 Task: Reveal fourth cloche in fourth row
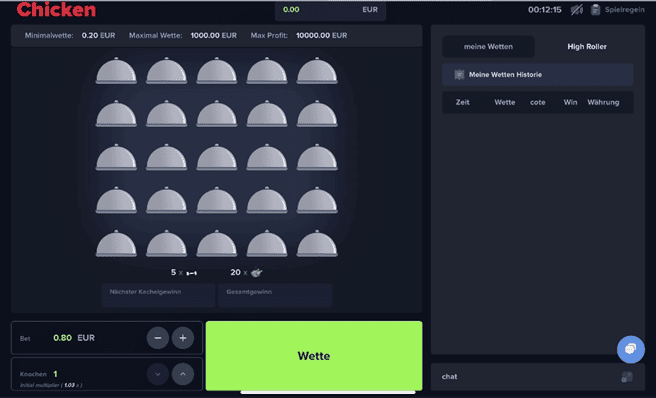click(267, 200)
